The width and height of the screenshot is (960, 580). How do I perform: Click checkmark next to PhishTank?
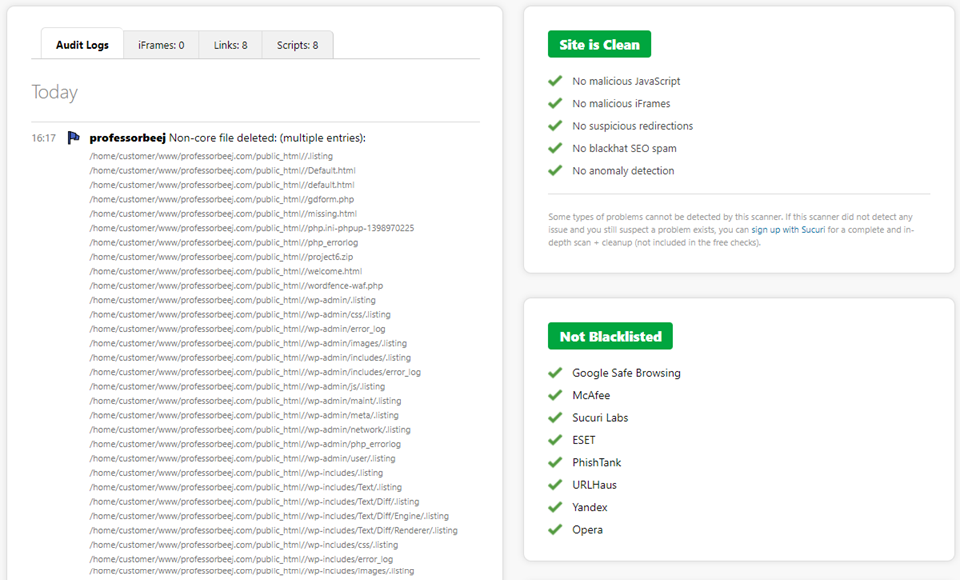point(555,462)
